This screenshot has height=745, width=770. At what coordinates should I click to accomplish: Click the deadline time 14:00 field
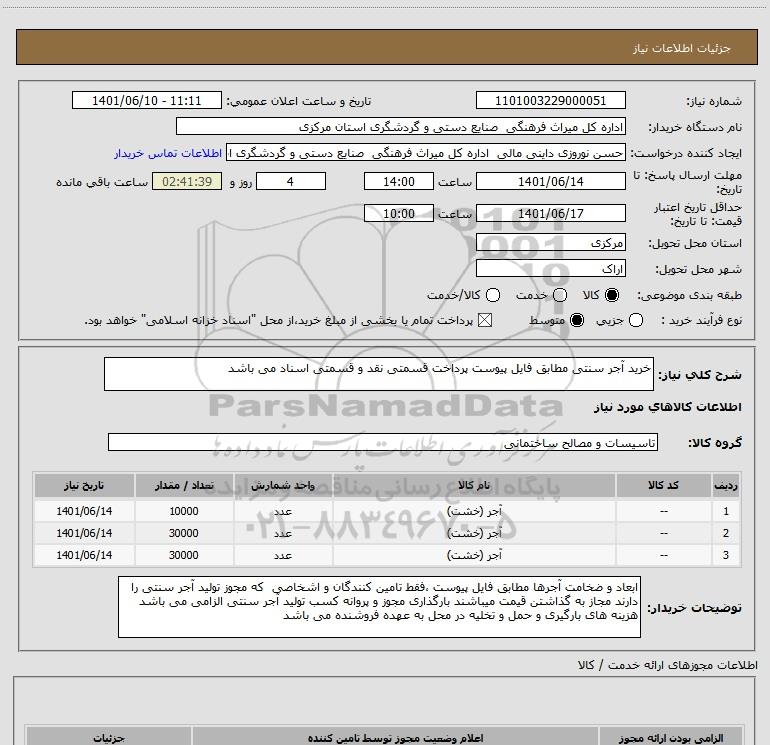point(399,181)
